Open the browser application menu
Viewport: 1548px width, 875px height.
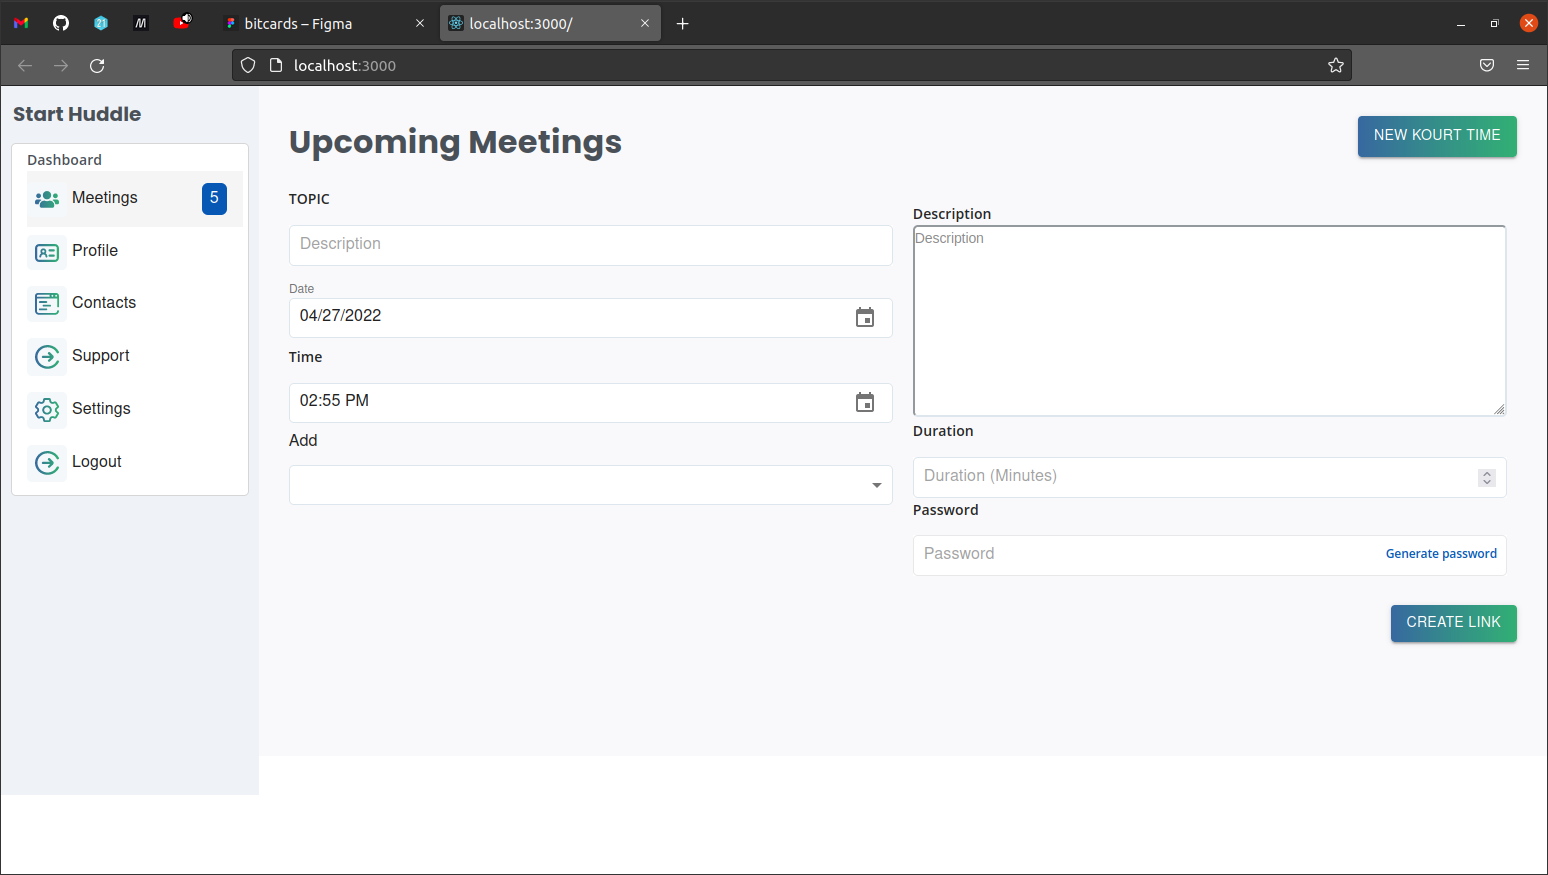click(1523, 66)
